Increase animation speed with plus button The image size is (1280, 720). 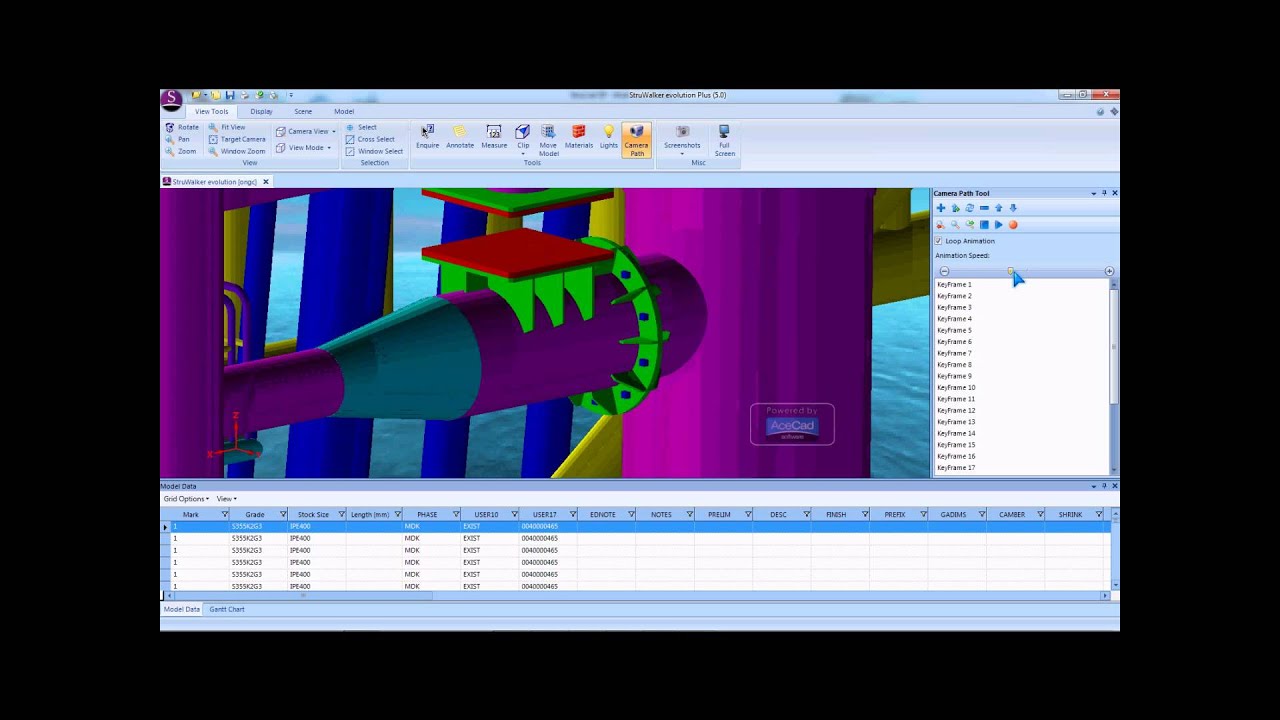click(x=1109, y=271)
